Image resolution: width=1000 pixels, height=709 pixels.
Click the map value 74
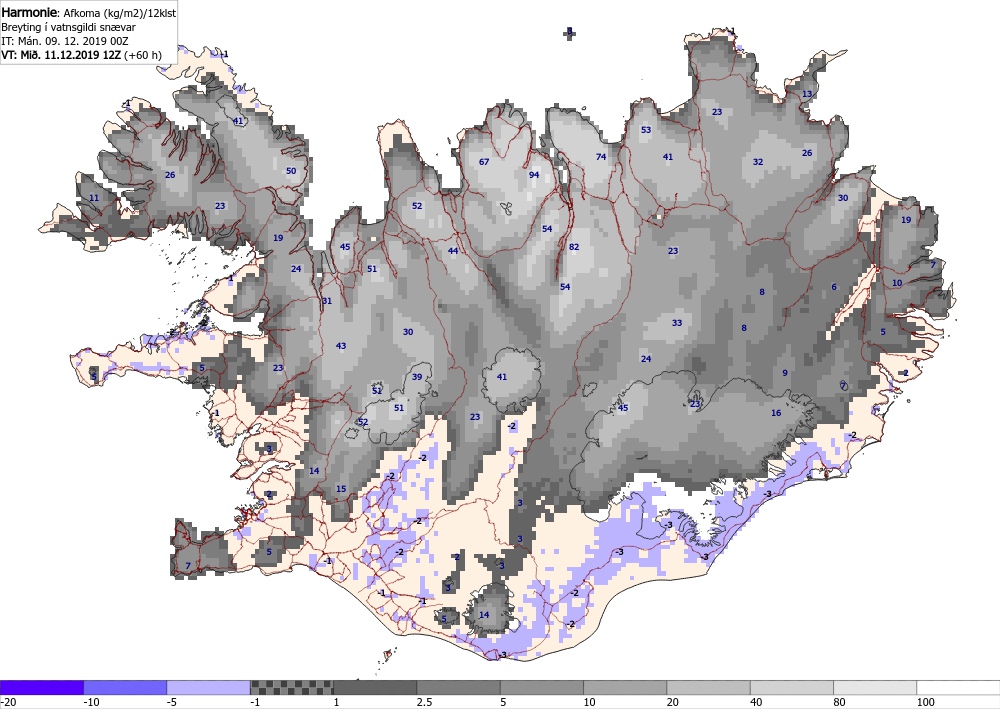pos(601,156)
